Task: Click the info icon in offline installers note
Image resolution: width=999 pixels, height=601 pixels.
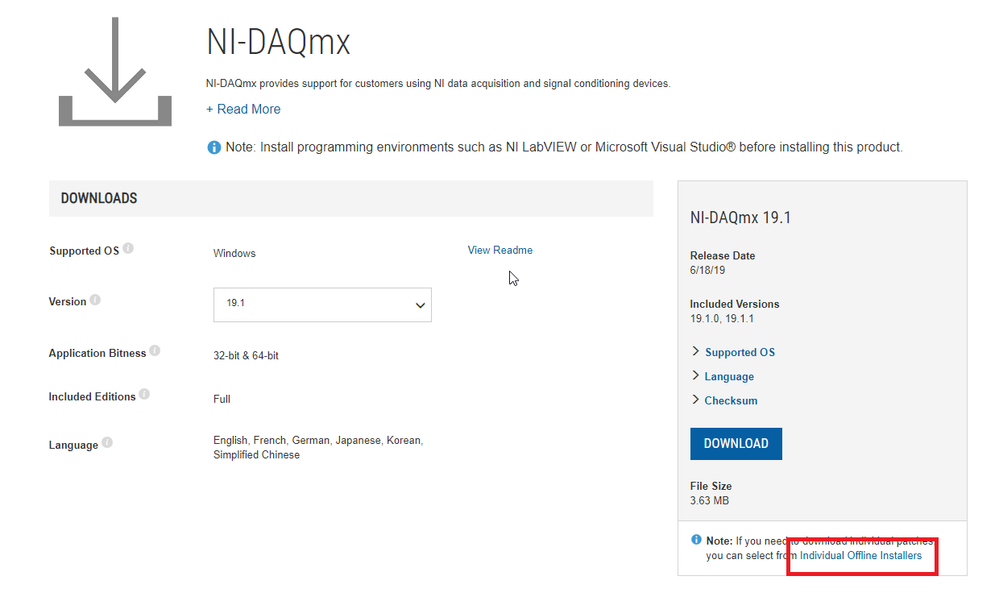Action: click(x=696, y=540)
